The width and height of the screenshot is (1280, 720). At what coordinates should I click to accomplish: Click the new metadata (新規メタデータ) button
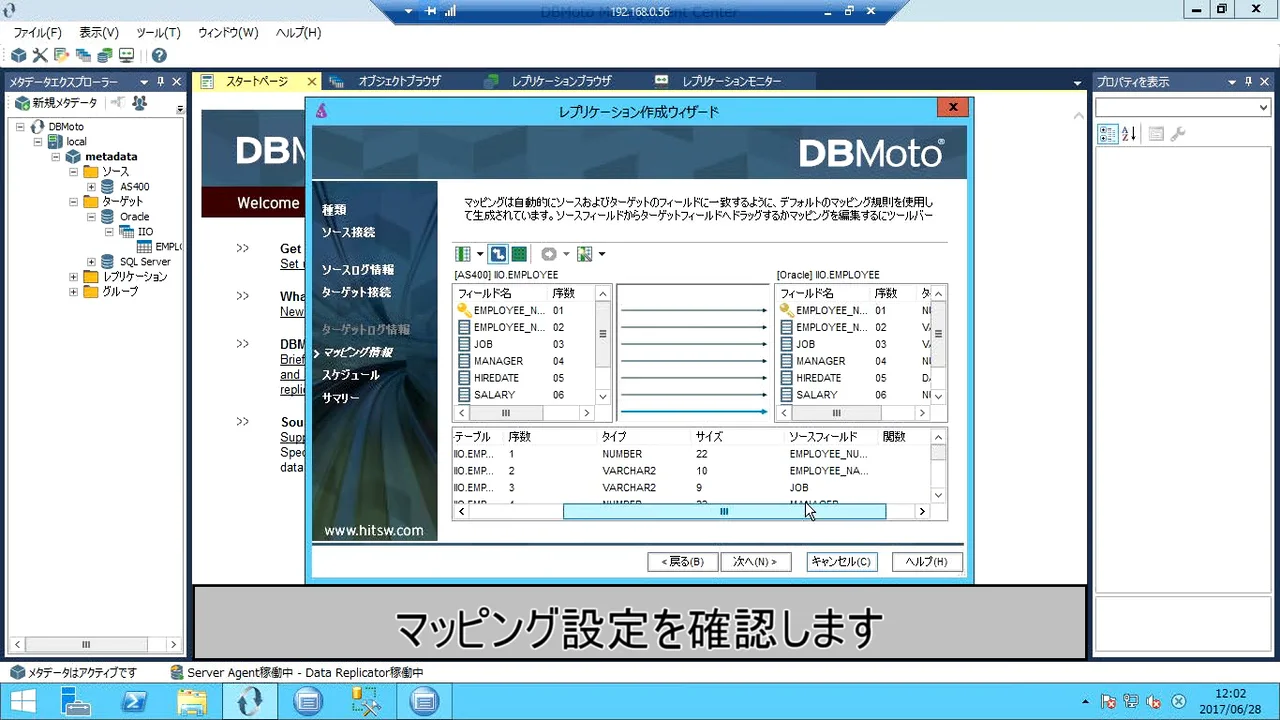pyautogui.click(x=56, y=103)
